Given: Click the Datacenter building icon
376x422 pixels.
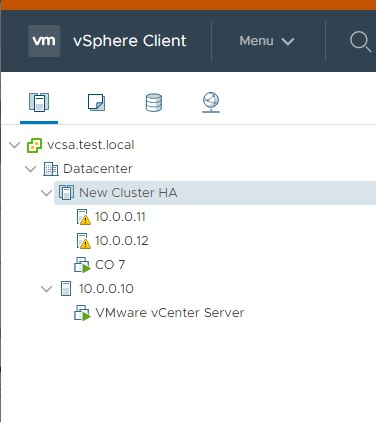Looking at the screenshot, I should coord(51,169).
